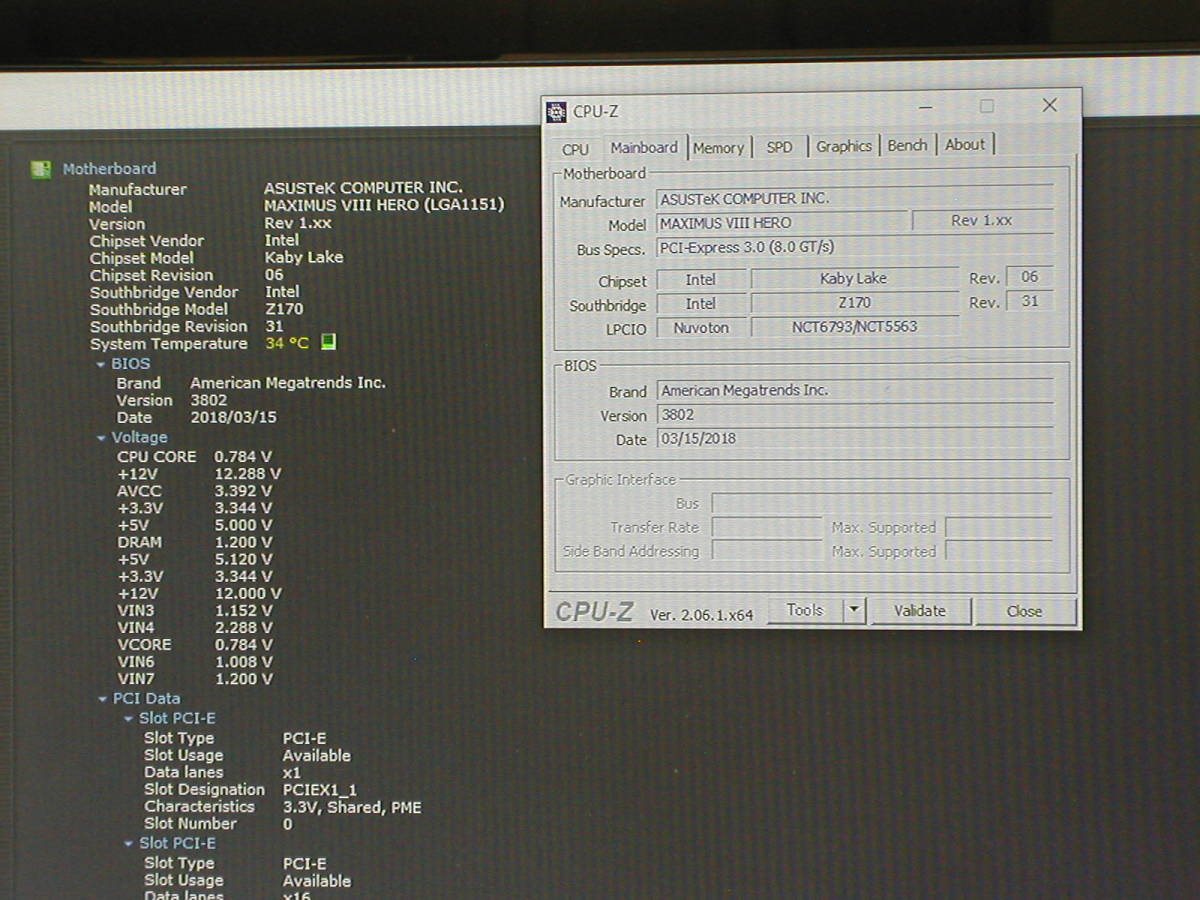The height and width of the screenshot is (900, 1200).
Task: Click the green Motherboard section icon
Action: click(41, 169)
